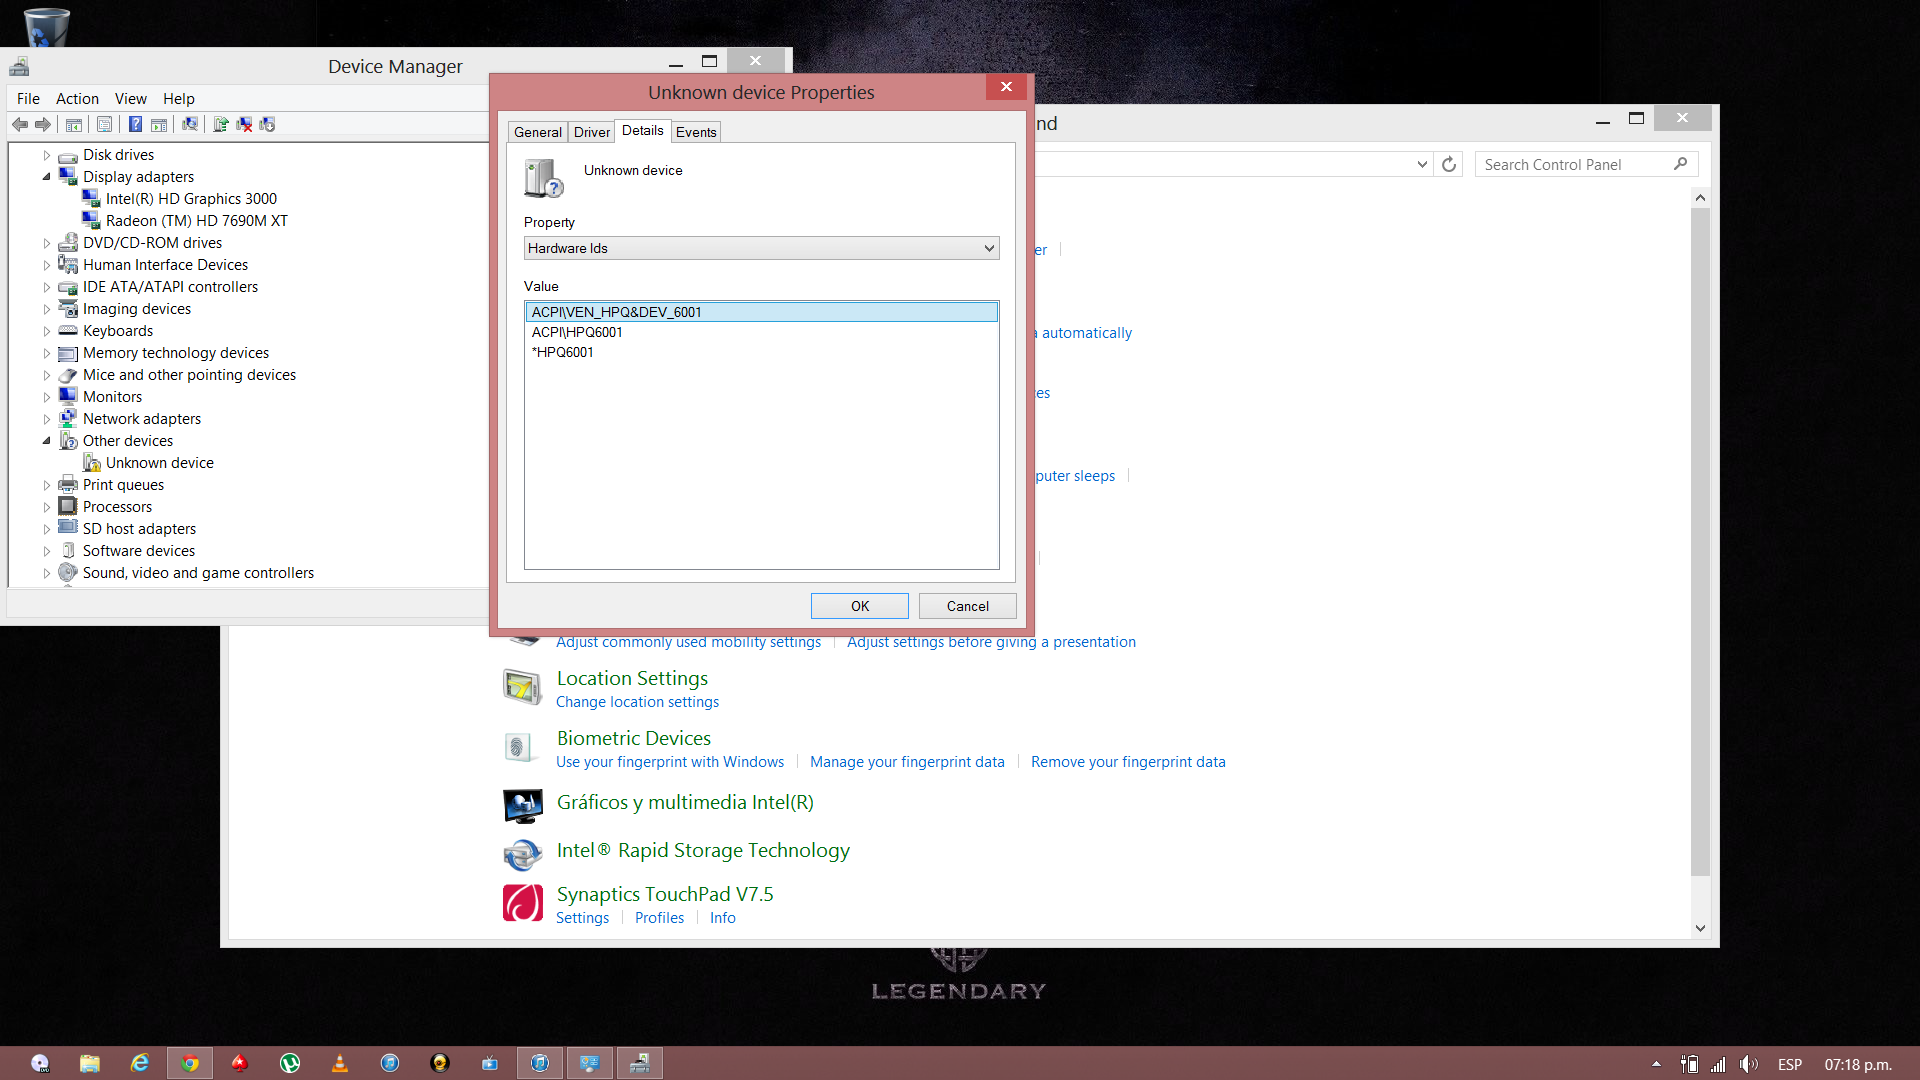
Task: Open File Explorer from the taskbar
Action: (x=90, y=1063)
